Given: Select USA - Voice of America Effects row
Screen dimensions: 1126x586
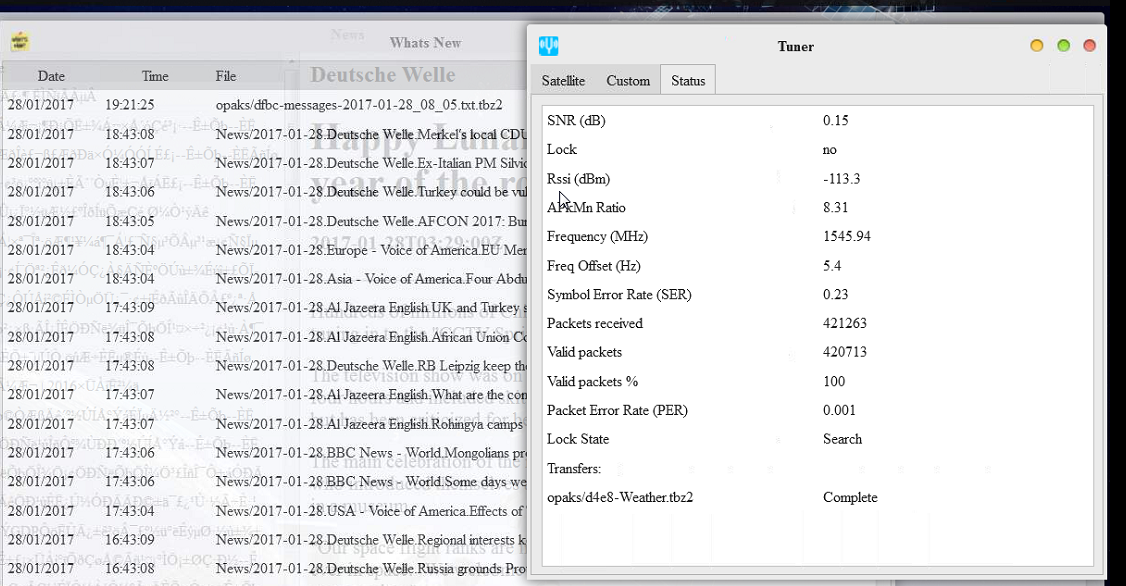Looking at the screenshot, I should click(264, 511).
